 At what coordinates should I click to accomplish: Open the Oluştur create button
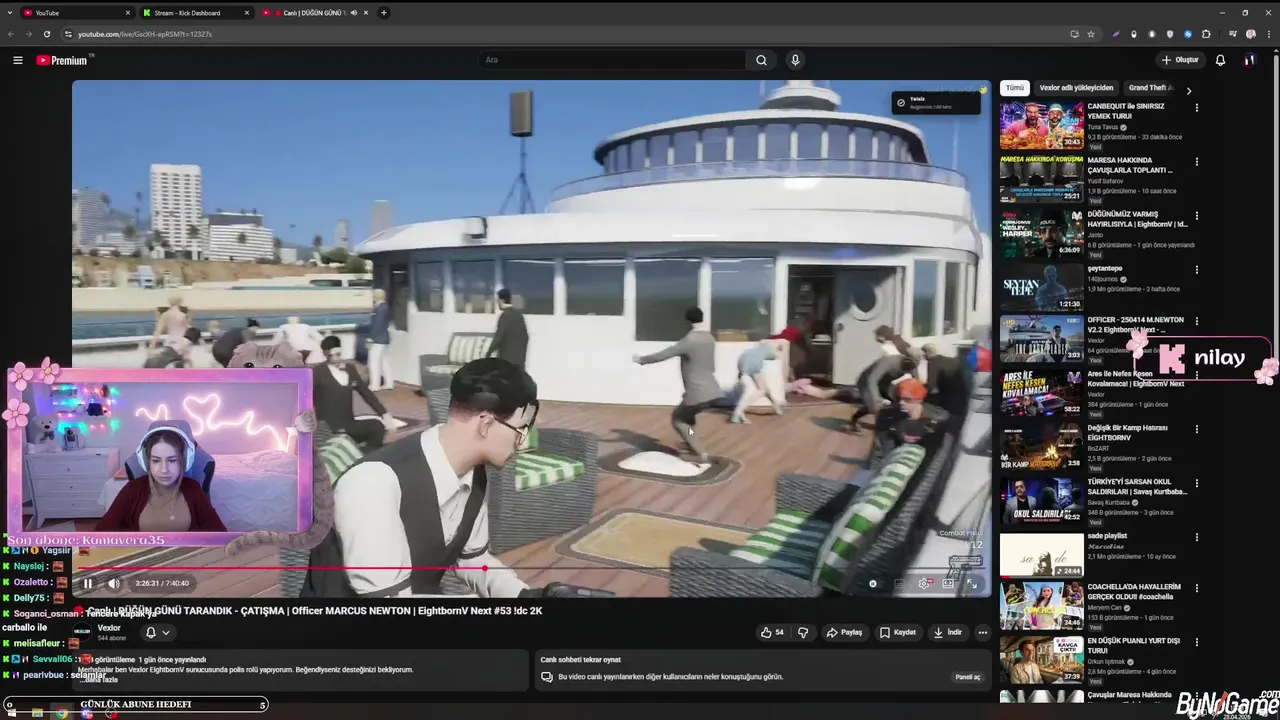click(1179, 60)
